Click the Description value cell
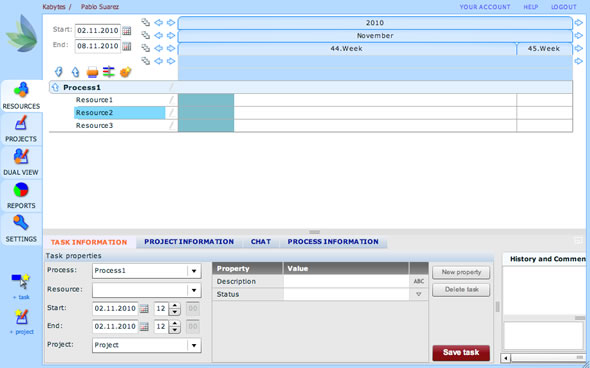The width and height of the screenshot is (590, 368). coord(346,281)
